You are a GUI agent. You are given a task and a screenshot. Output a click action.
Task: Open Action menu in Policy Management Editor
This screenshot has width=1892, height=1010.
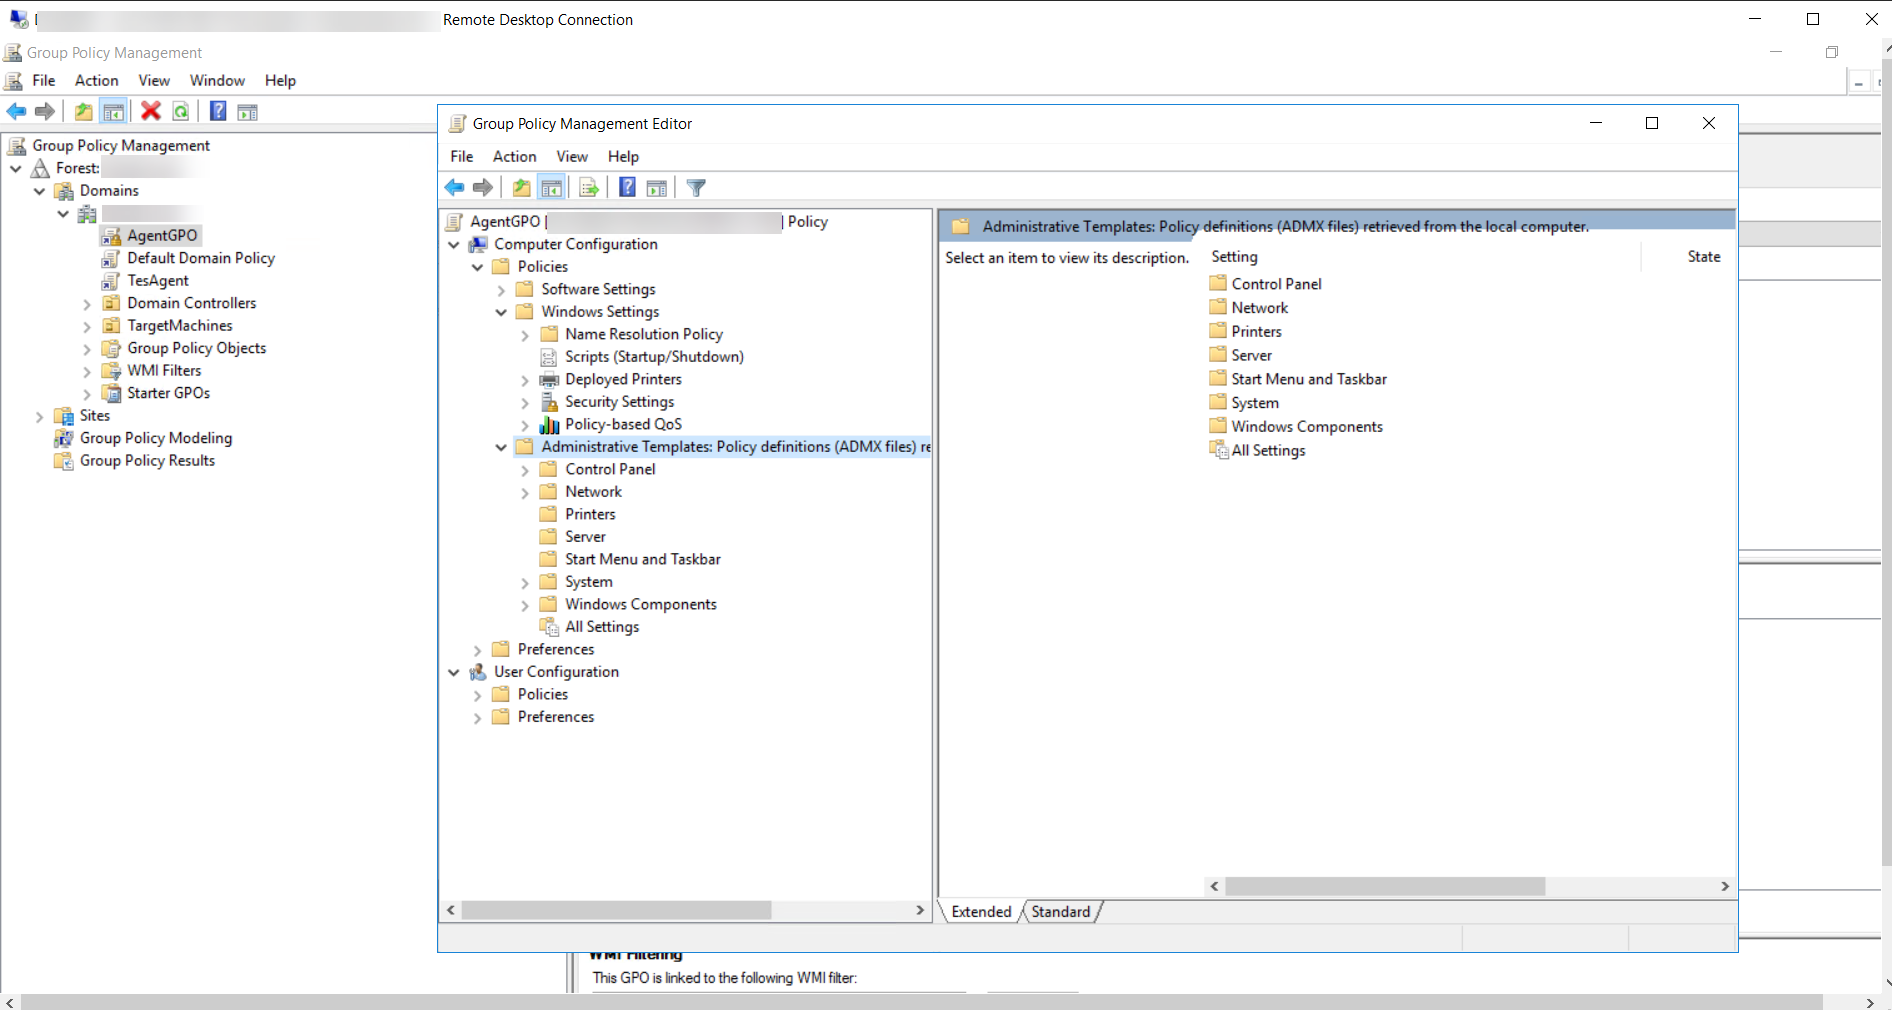(x=514, y=157)
